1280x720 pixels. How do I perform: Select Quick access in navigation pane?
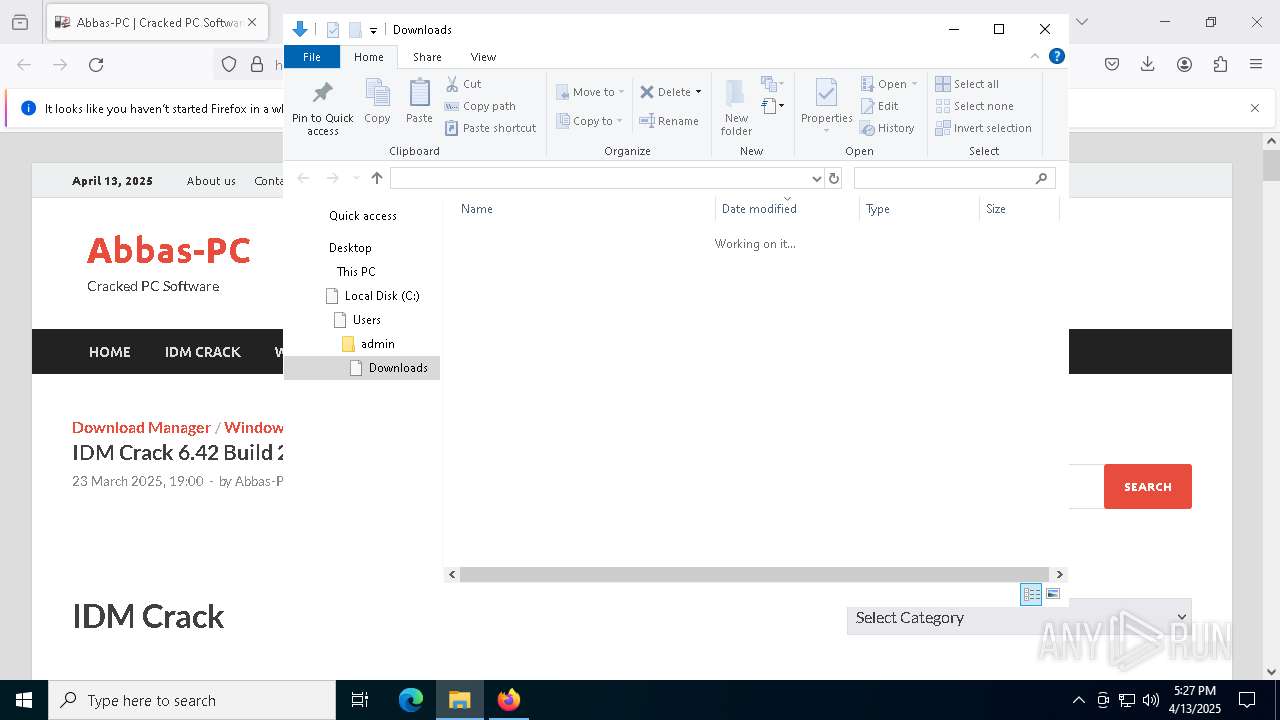coord(363,216)
